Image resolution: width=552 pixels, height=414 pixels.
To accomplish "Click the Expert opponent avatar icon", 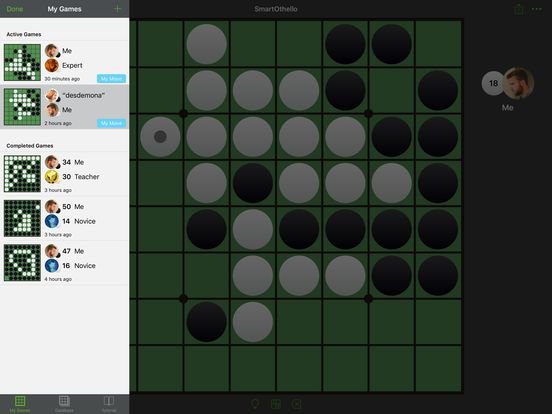I will coord(52,65).
